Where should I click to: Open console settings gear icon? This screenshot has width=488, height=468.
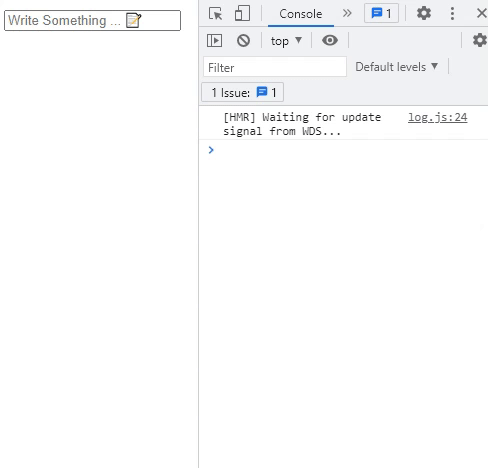click(x=479, y=40)
